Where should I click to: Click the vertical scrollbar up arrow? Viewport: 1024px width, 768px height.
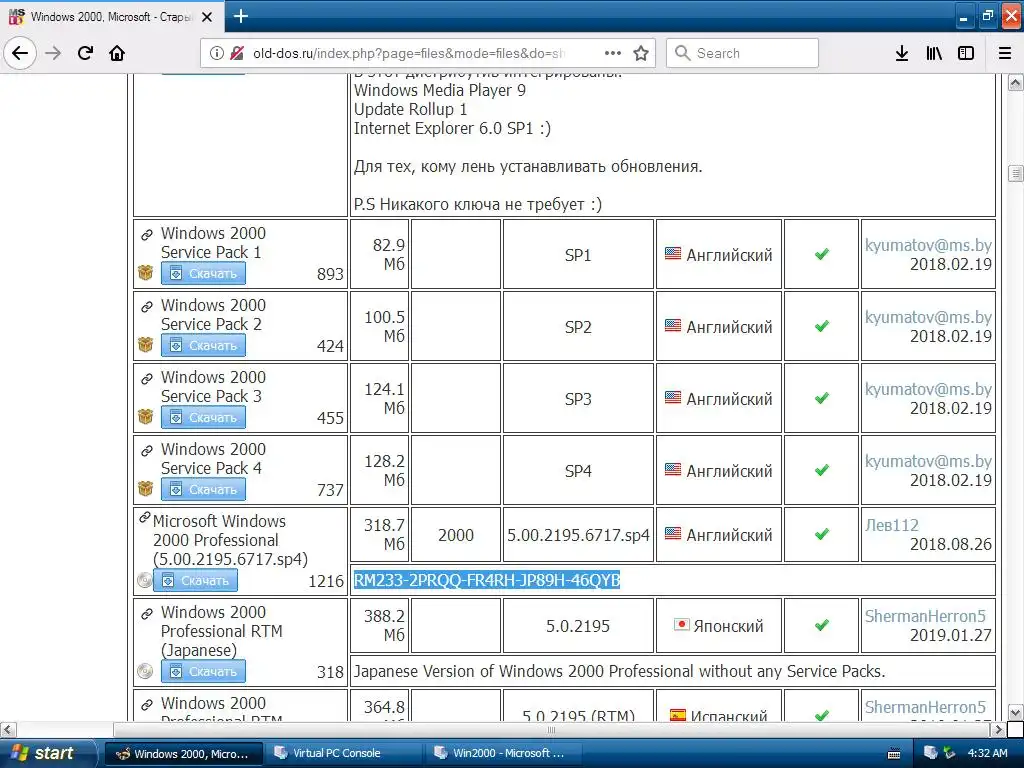point(1016,82)
